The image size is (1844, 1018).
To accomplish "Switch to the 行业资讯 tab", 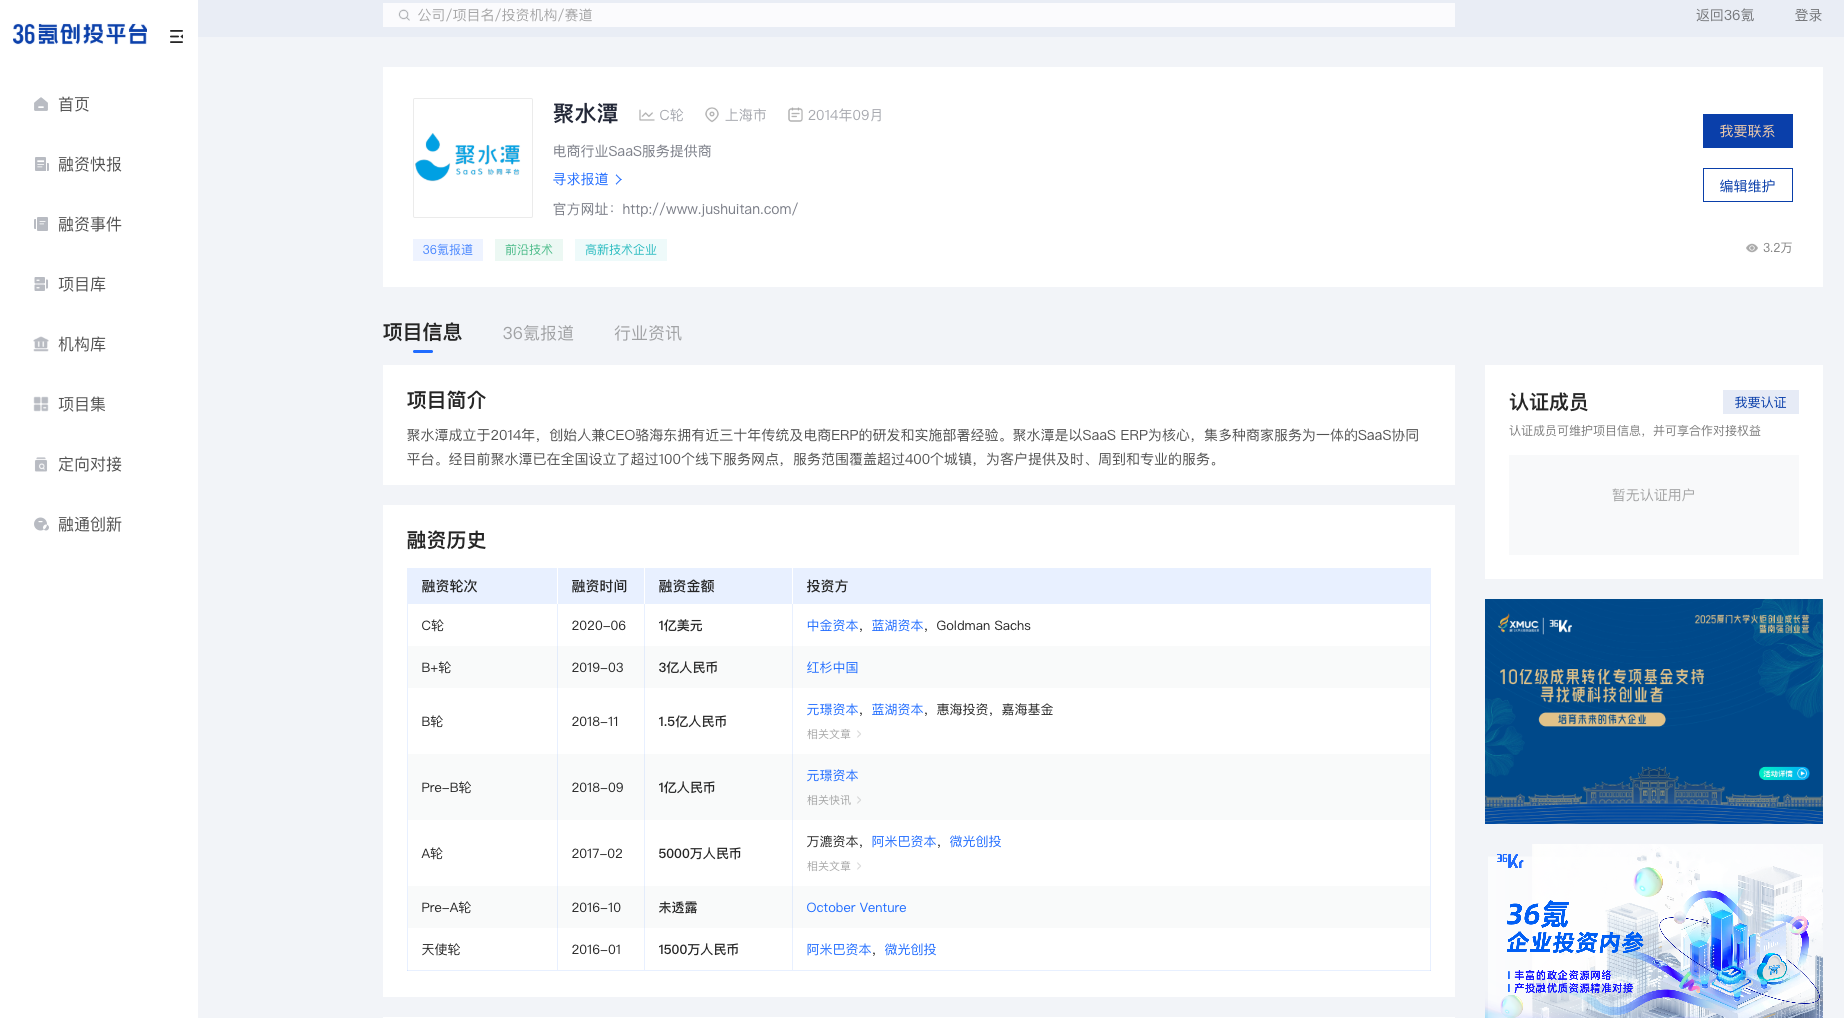I will (x=648, y=333).
